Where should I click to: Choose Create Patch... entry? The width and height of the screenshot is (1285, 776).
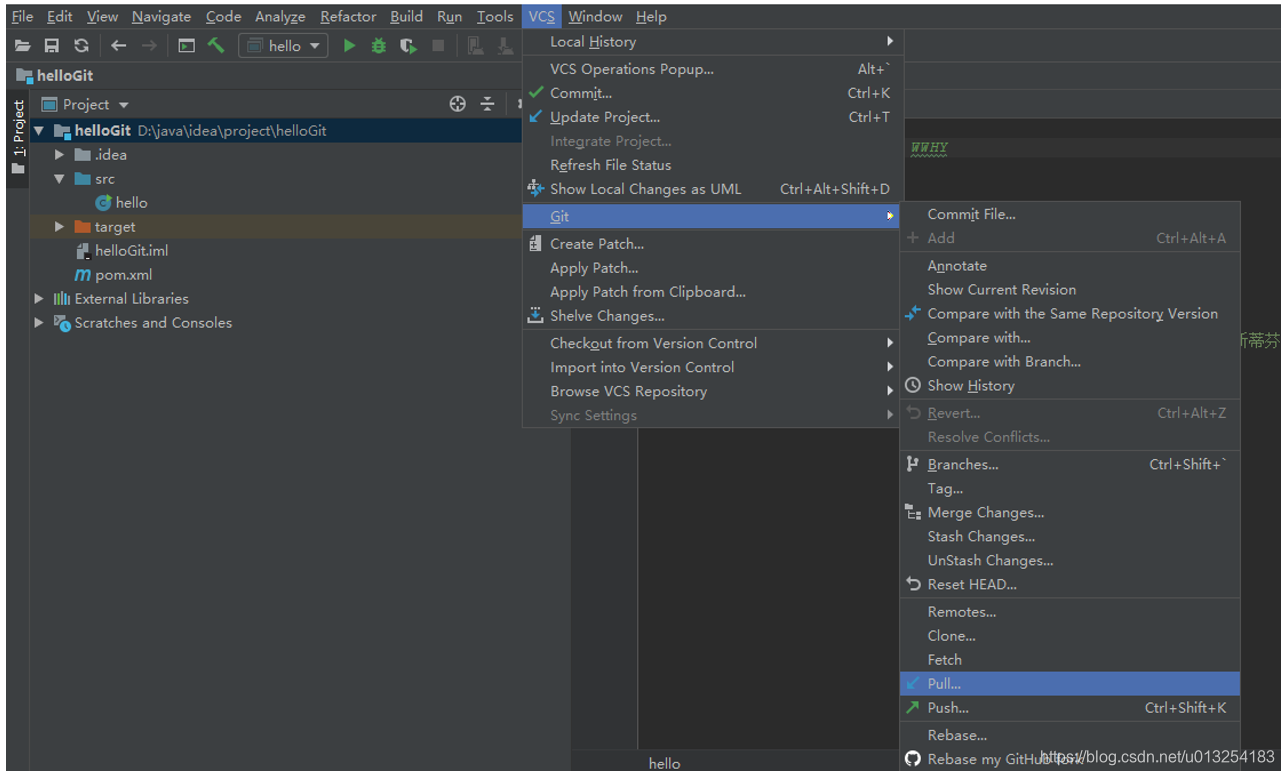pos(711,244)
